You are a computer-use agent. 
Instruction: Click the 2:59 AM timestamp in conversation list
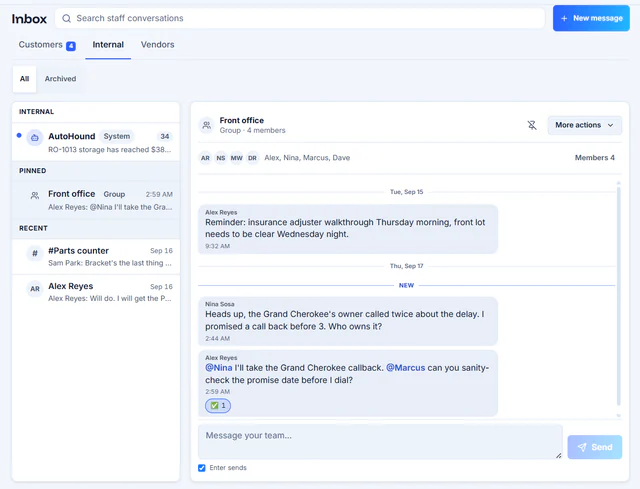159,194
